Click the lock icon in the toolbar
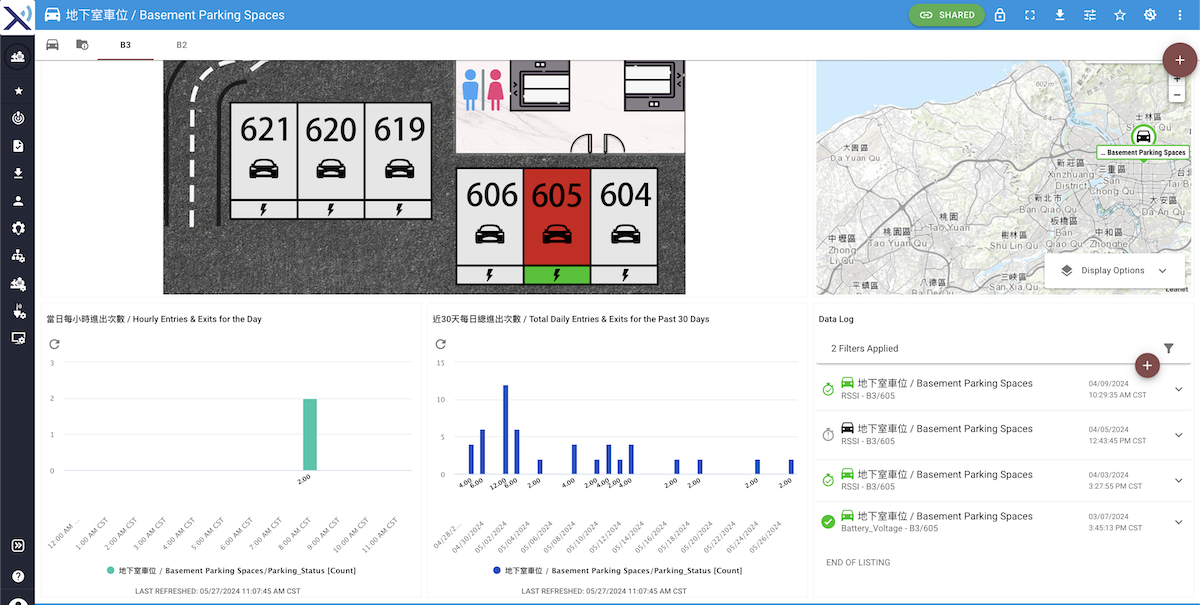The image size is (1200, 605). click(x=999, y=15)
